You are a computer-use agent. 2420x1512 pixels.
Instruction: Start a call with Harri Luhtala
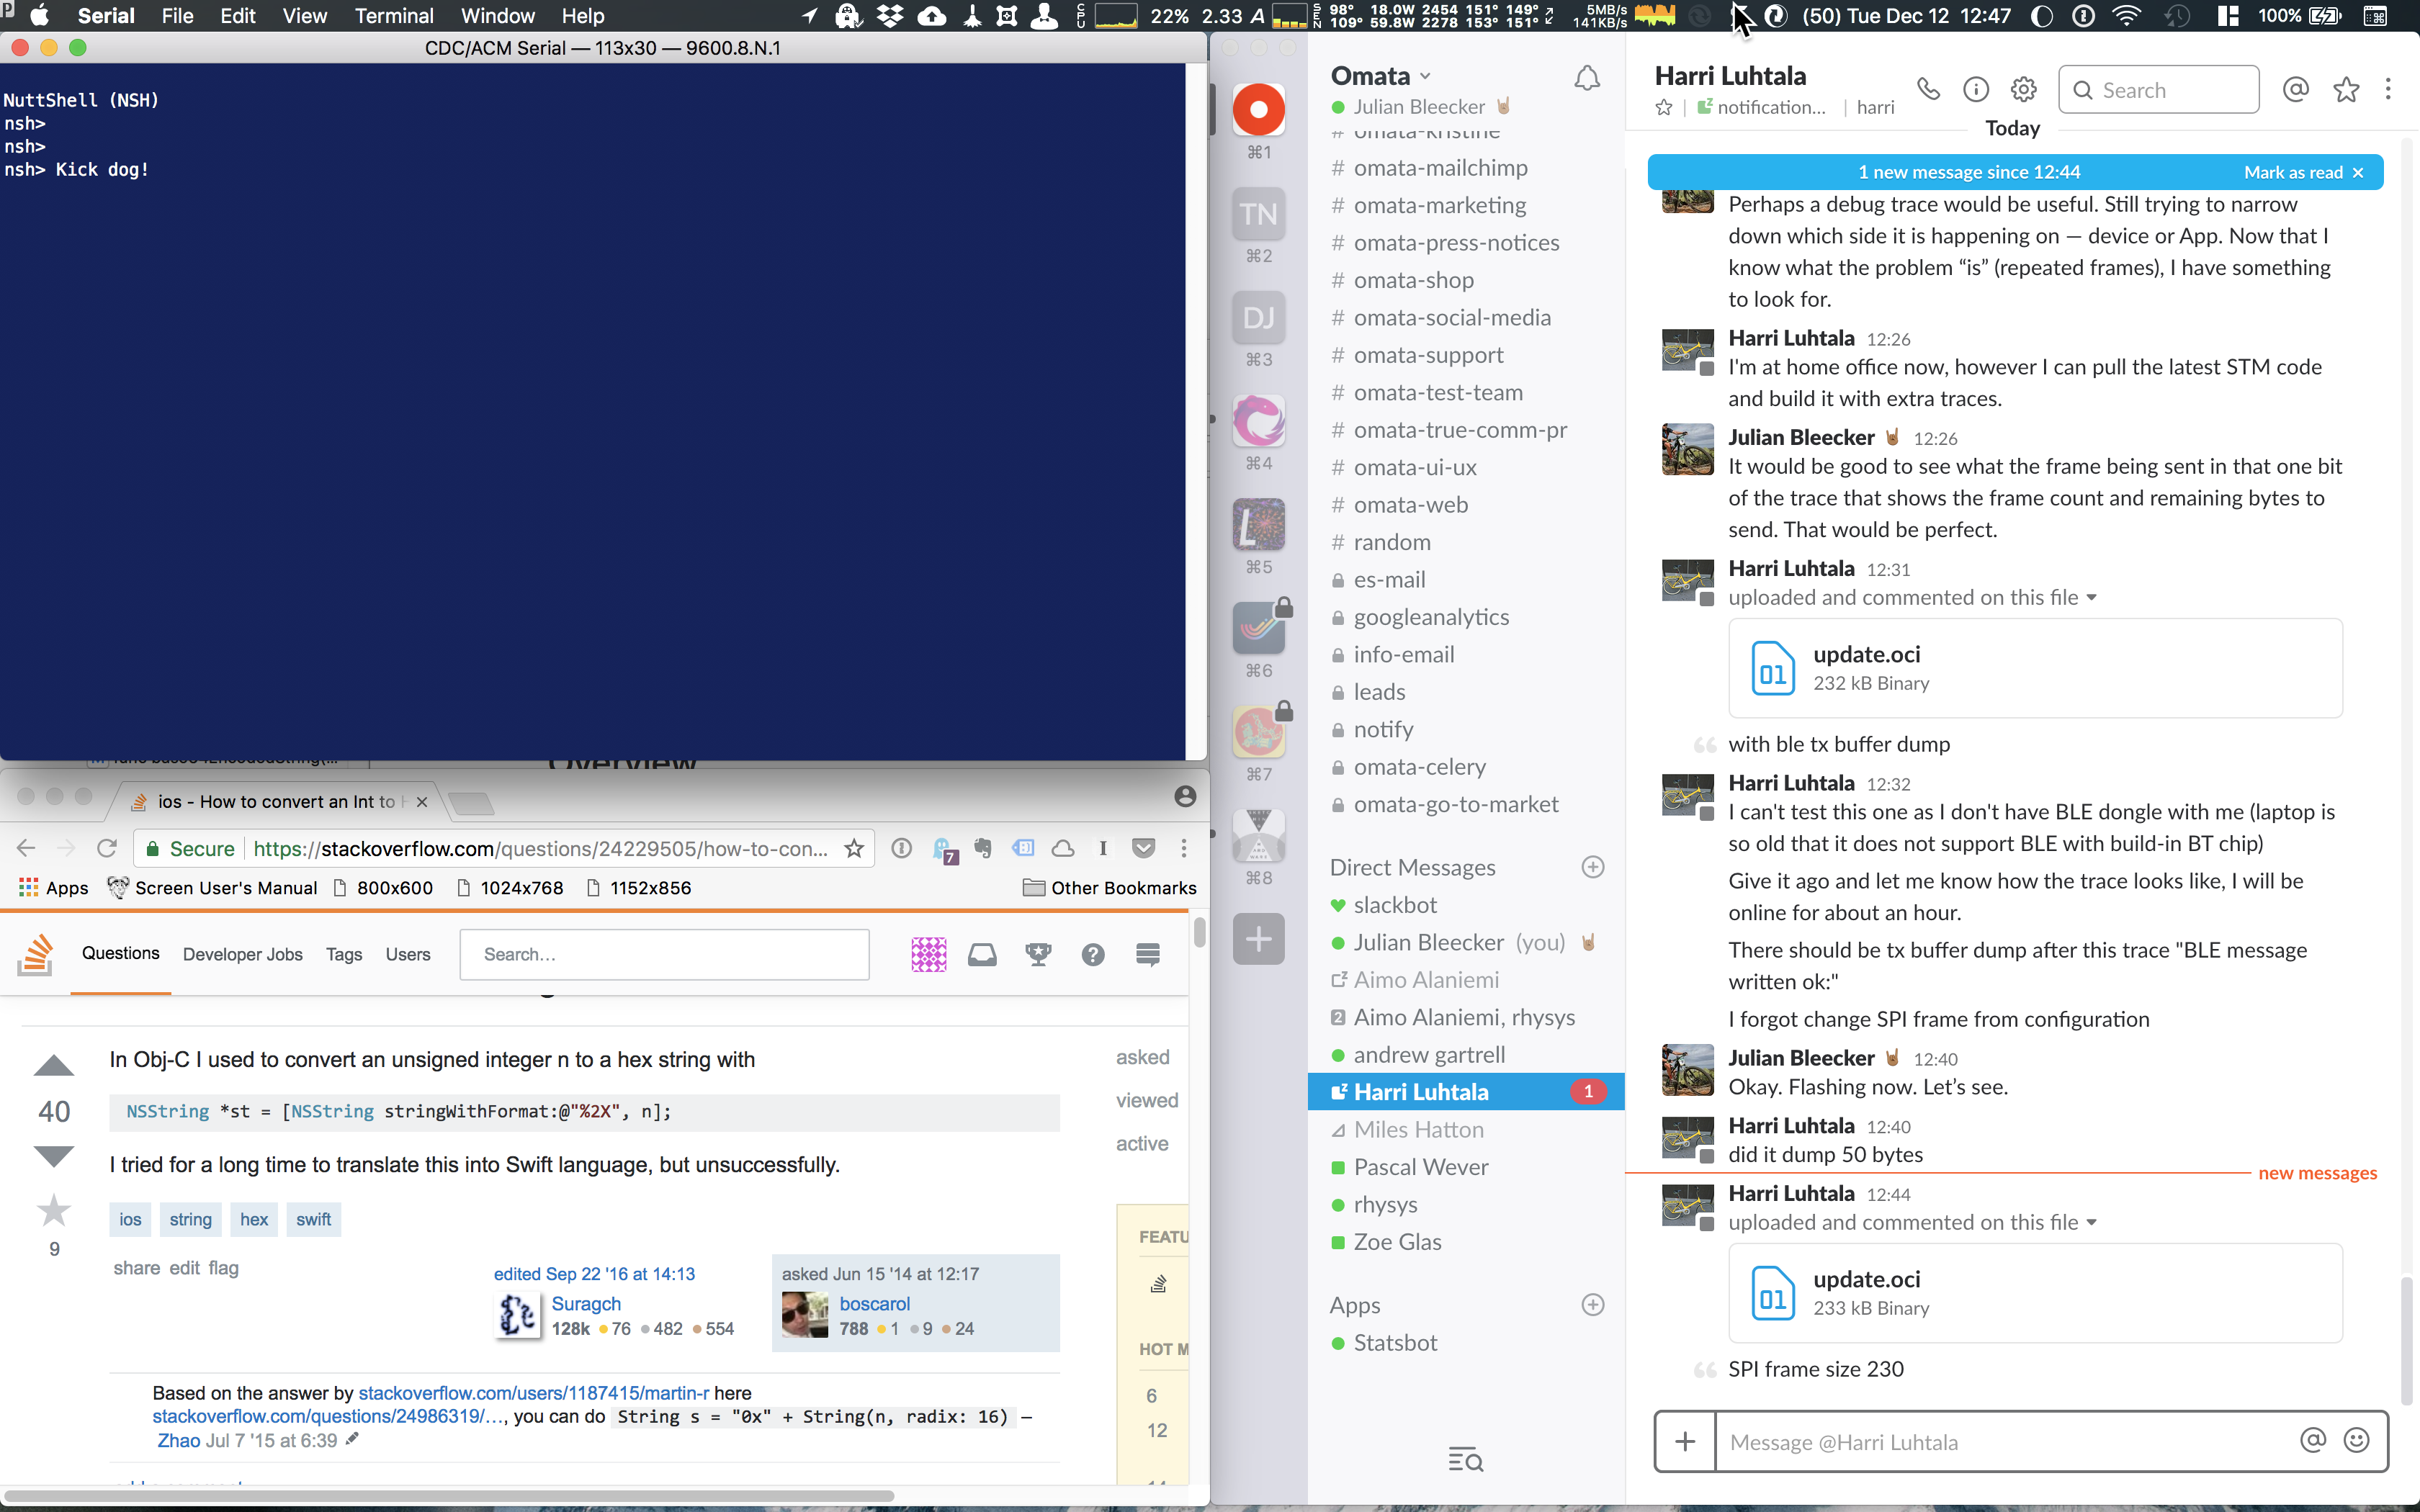tap(1928, 89)
